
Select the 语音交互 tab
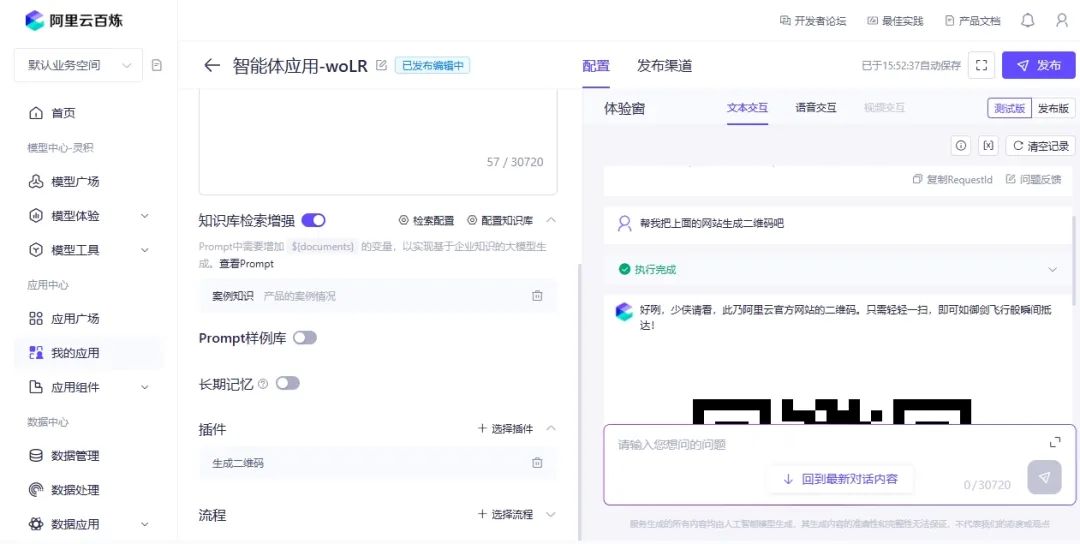point(816,108)
